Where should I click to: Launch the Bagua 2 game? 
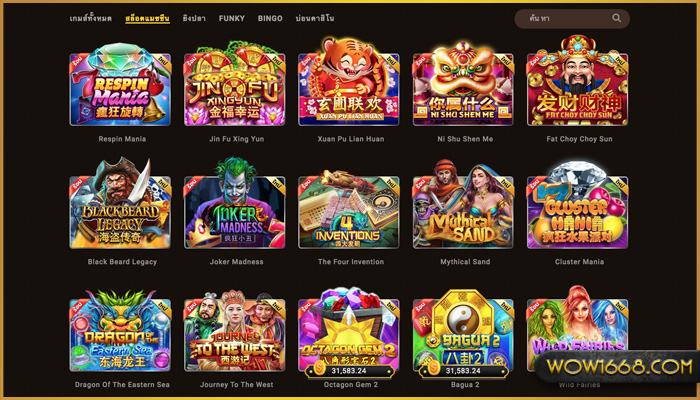coord(463,333)
